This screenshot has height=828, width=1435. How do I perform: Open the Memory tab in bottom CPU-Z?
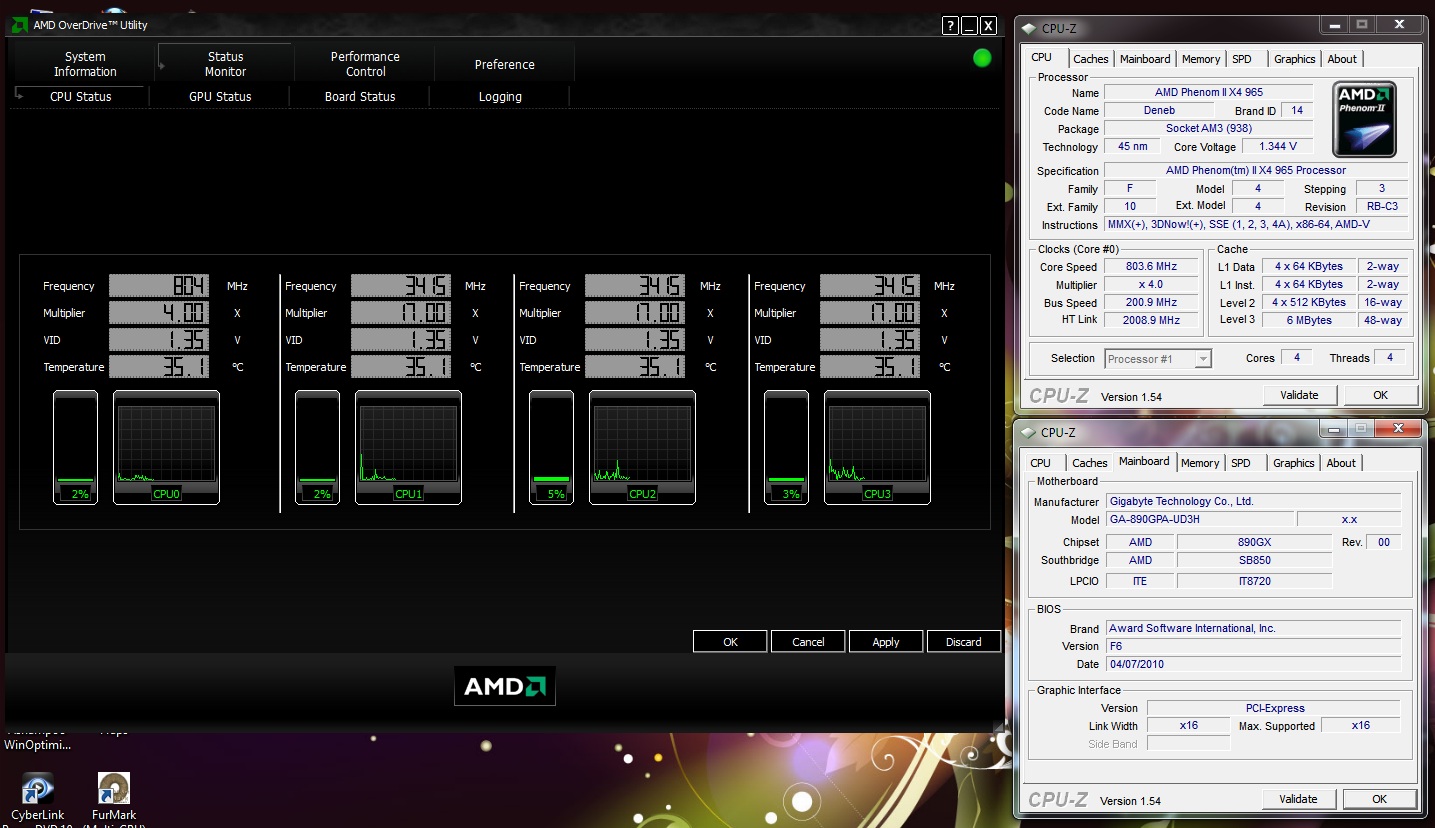(1200, 463)
